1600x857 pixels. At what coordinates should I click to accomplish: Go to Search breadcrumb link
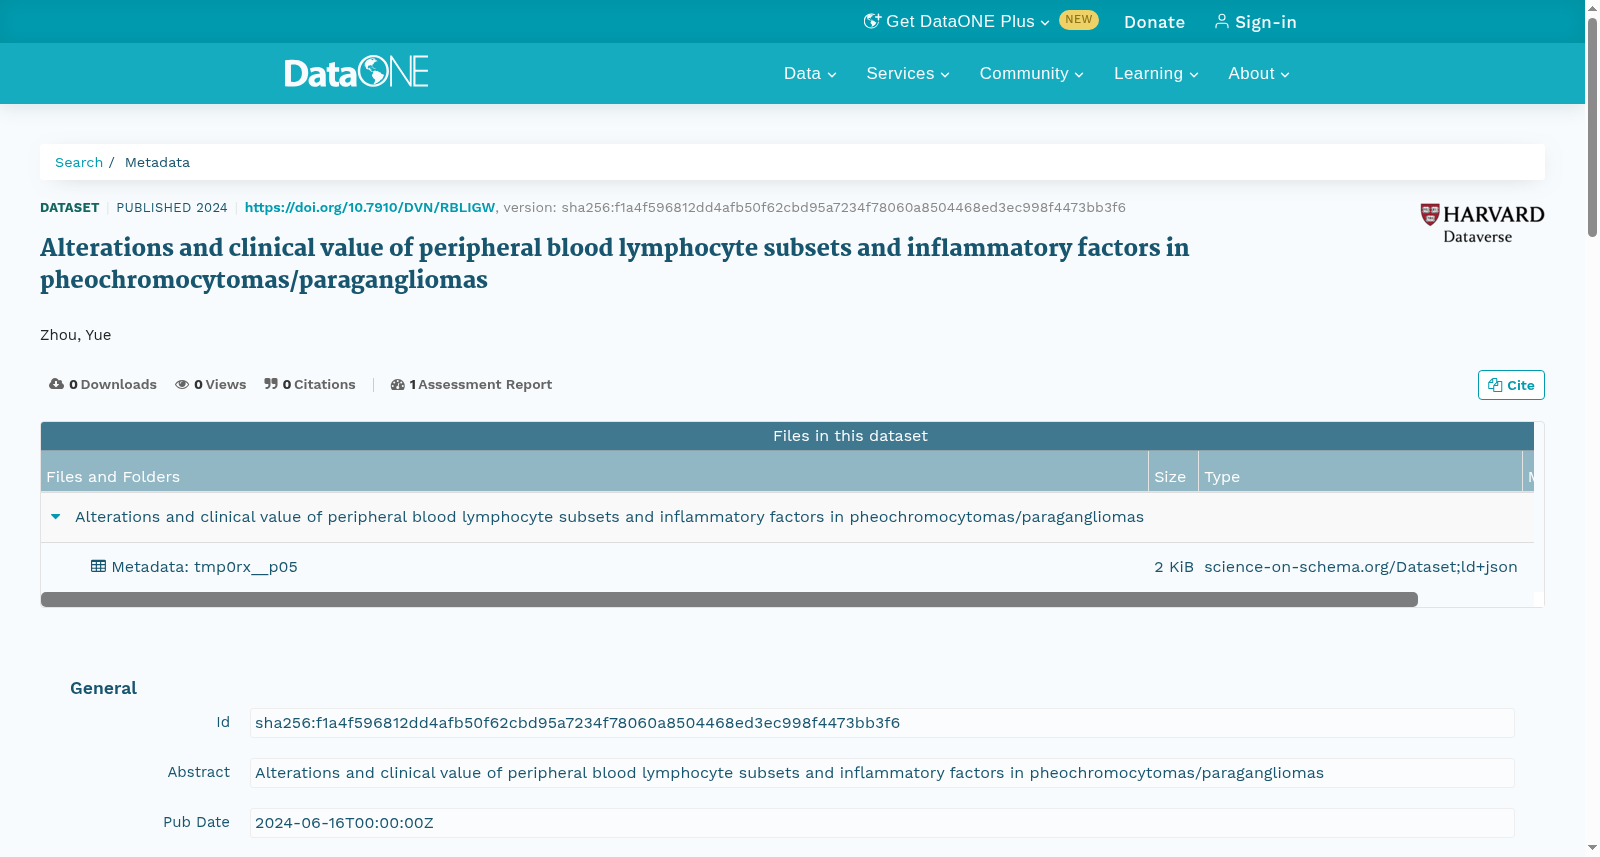point(79,162)
